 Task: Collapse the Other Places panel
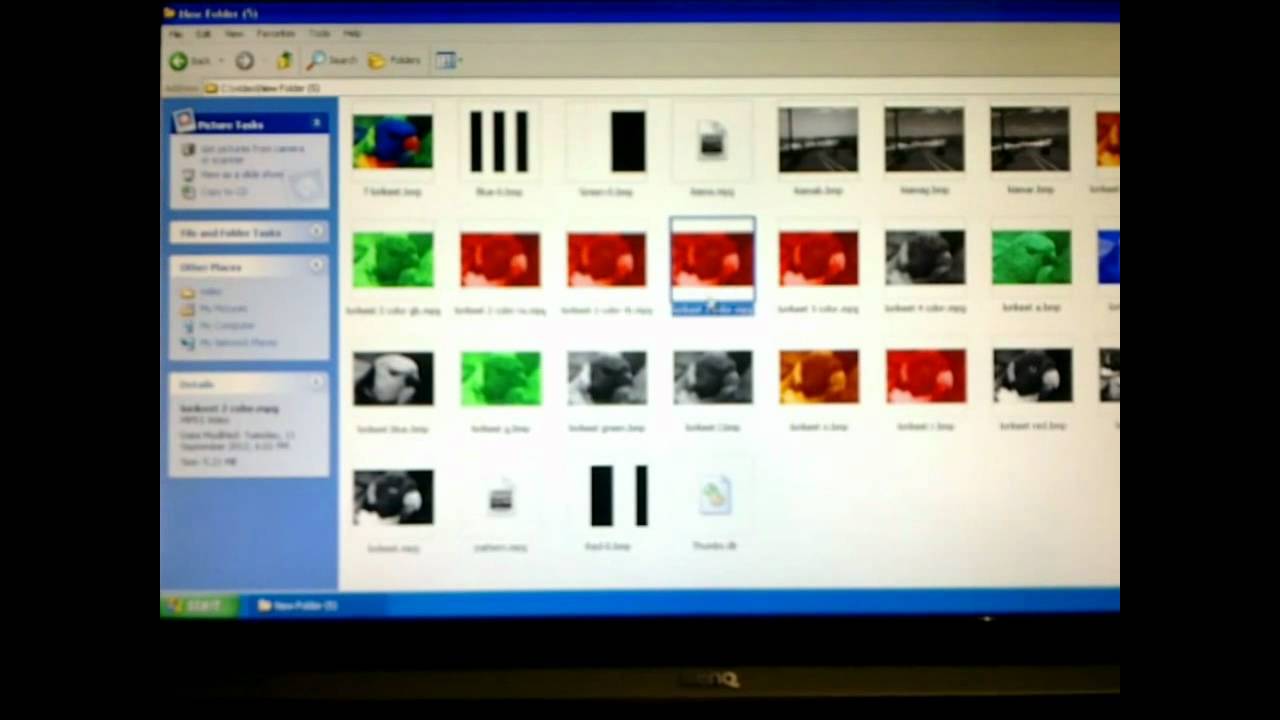click(317, 266)
